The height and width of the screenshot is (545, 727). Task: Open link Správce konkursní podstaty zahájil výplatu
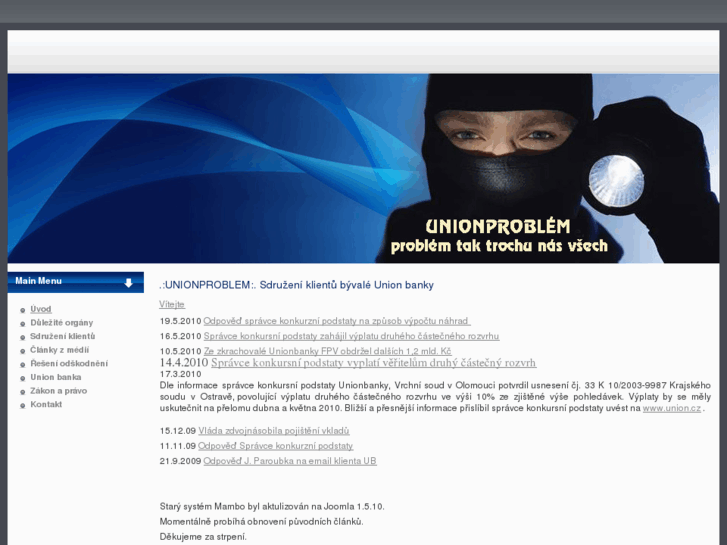point(351,336)
